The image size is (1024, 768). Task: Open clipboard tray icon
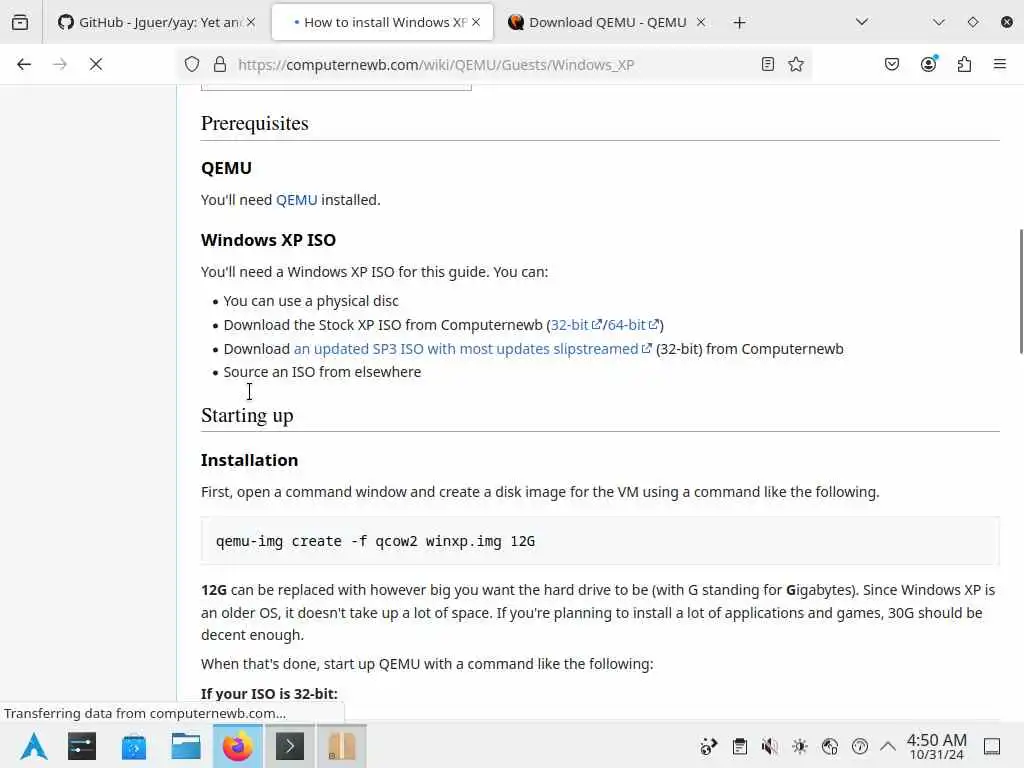coord(739,746)
